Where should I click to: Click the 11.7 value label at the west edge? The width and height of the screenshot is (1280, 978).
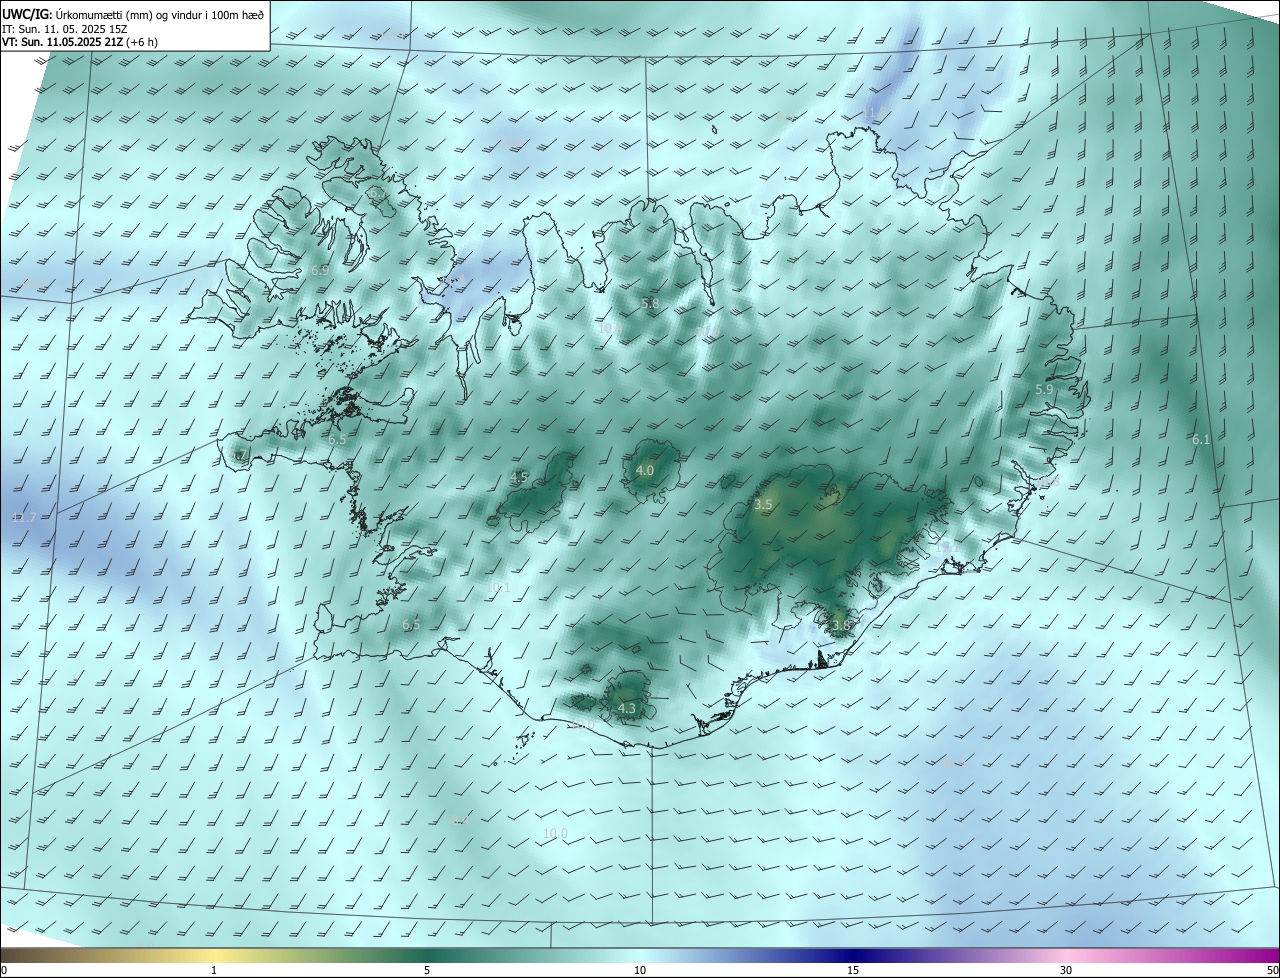coord(24,518)
